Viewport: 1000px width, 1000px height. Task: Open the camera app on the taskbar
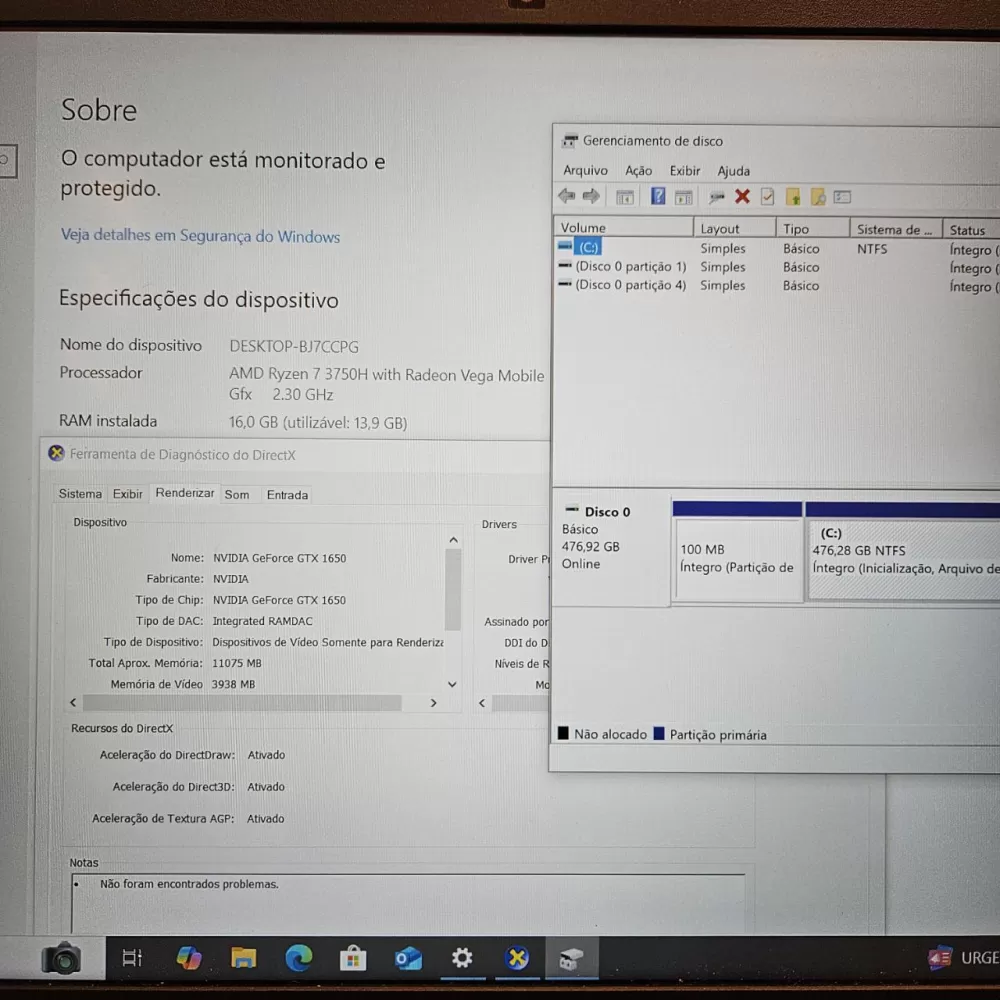pyautogui.click(x=61, y=958)
